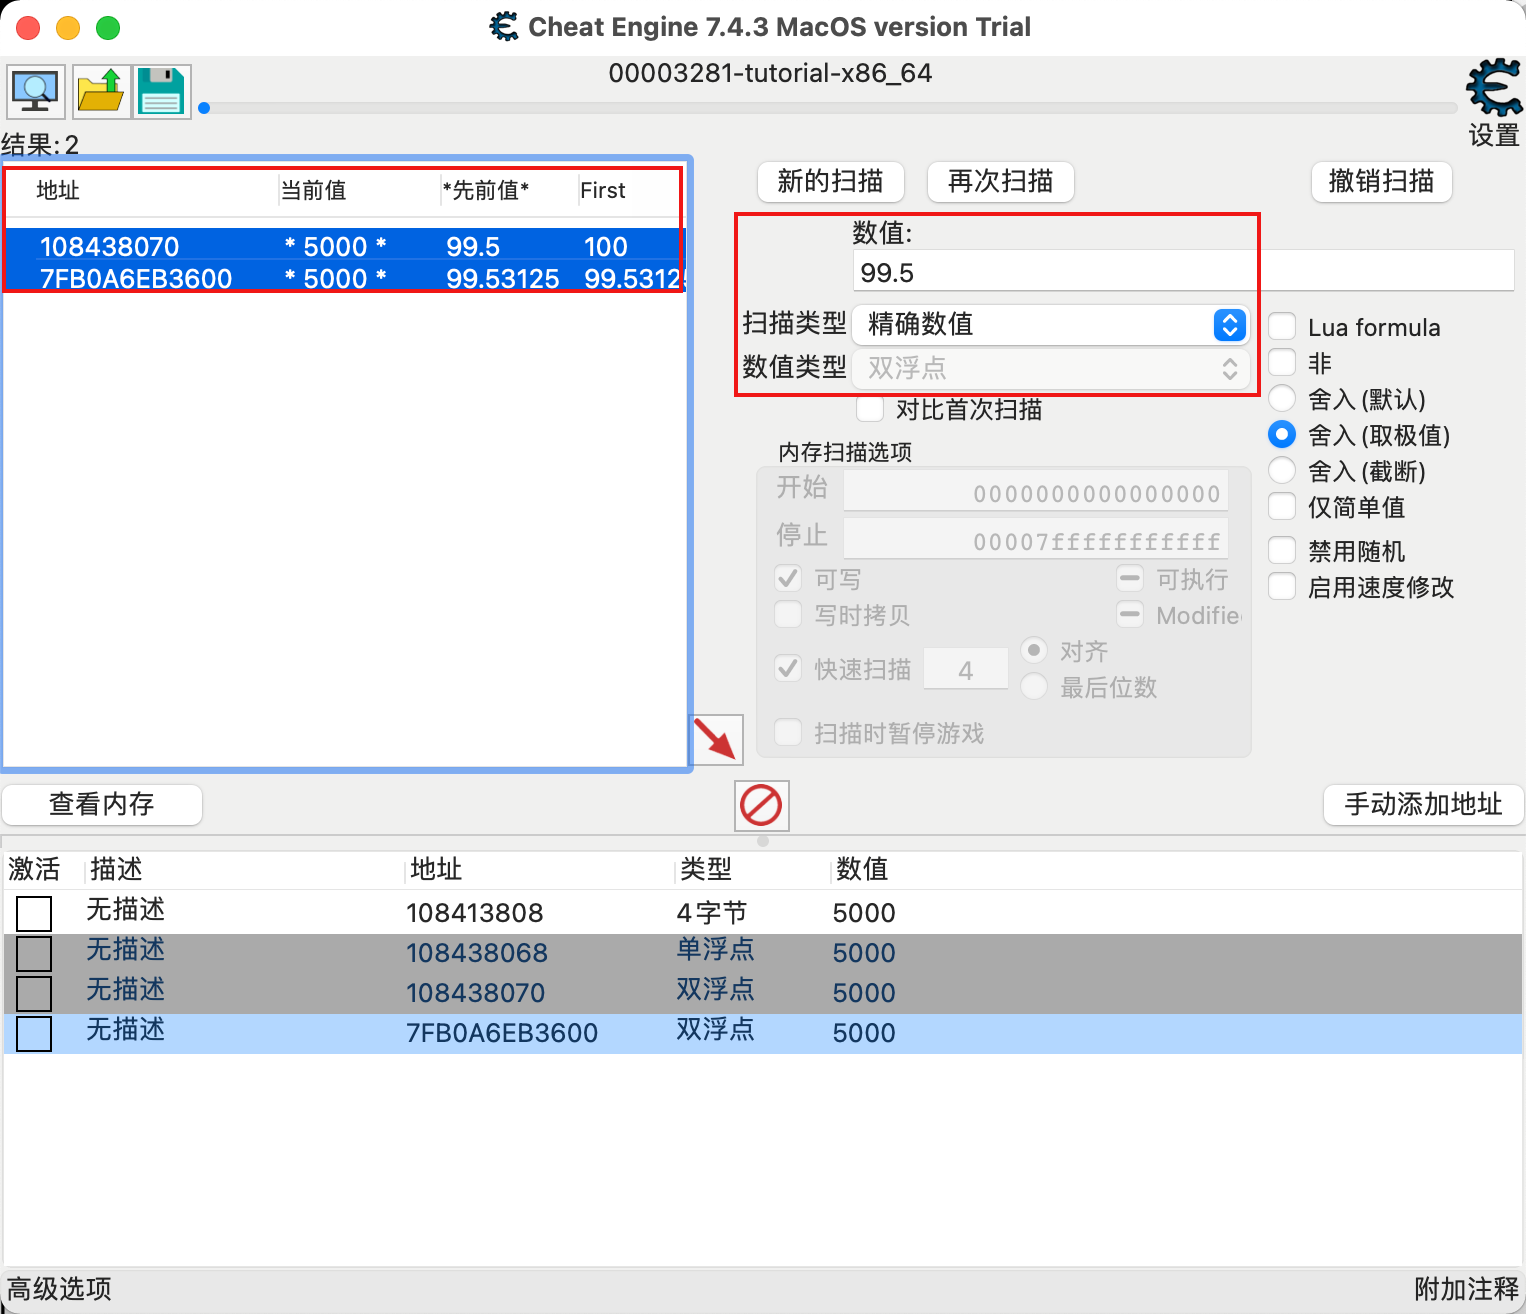This screenshot has width=1526, height=1314.
Task: Click 手动添加地址 to add address manually
Action: pos(1422,804)
